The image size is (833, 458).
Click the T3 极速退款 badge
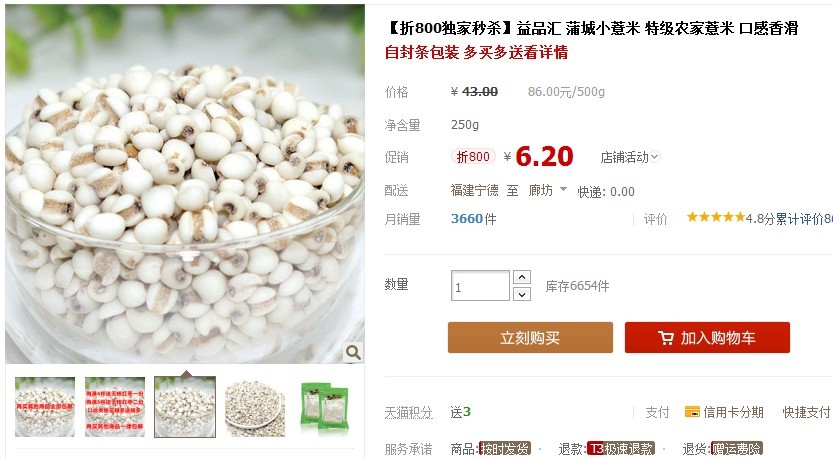(x=621, y=449)
